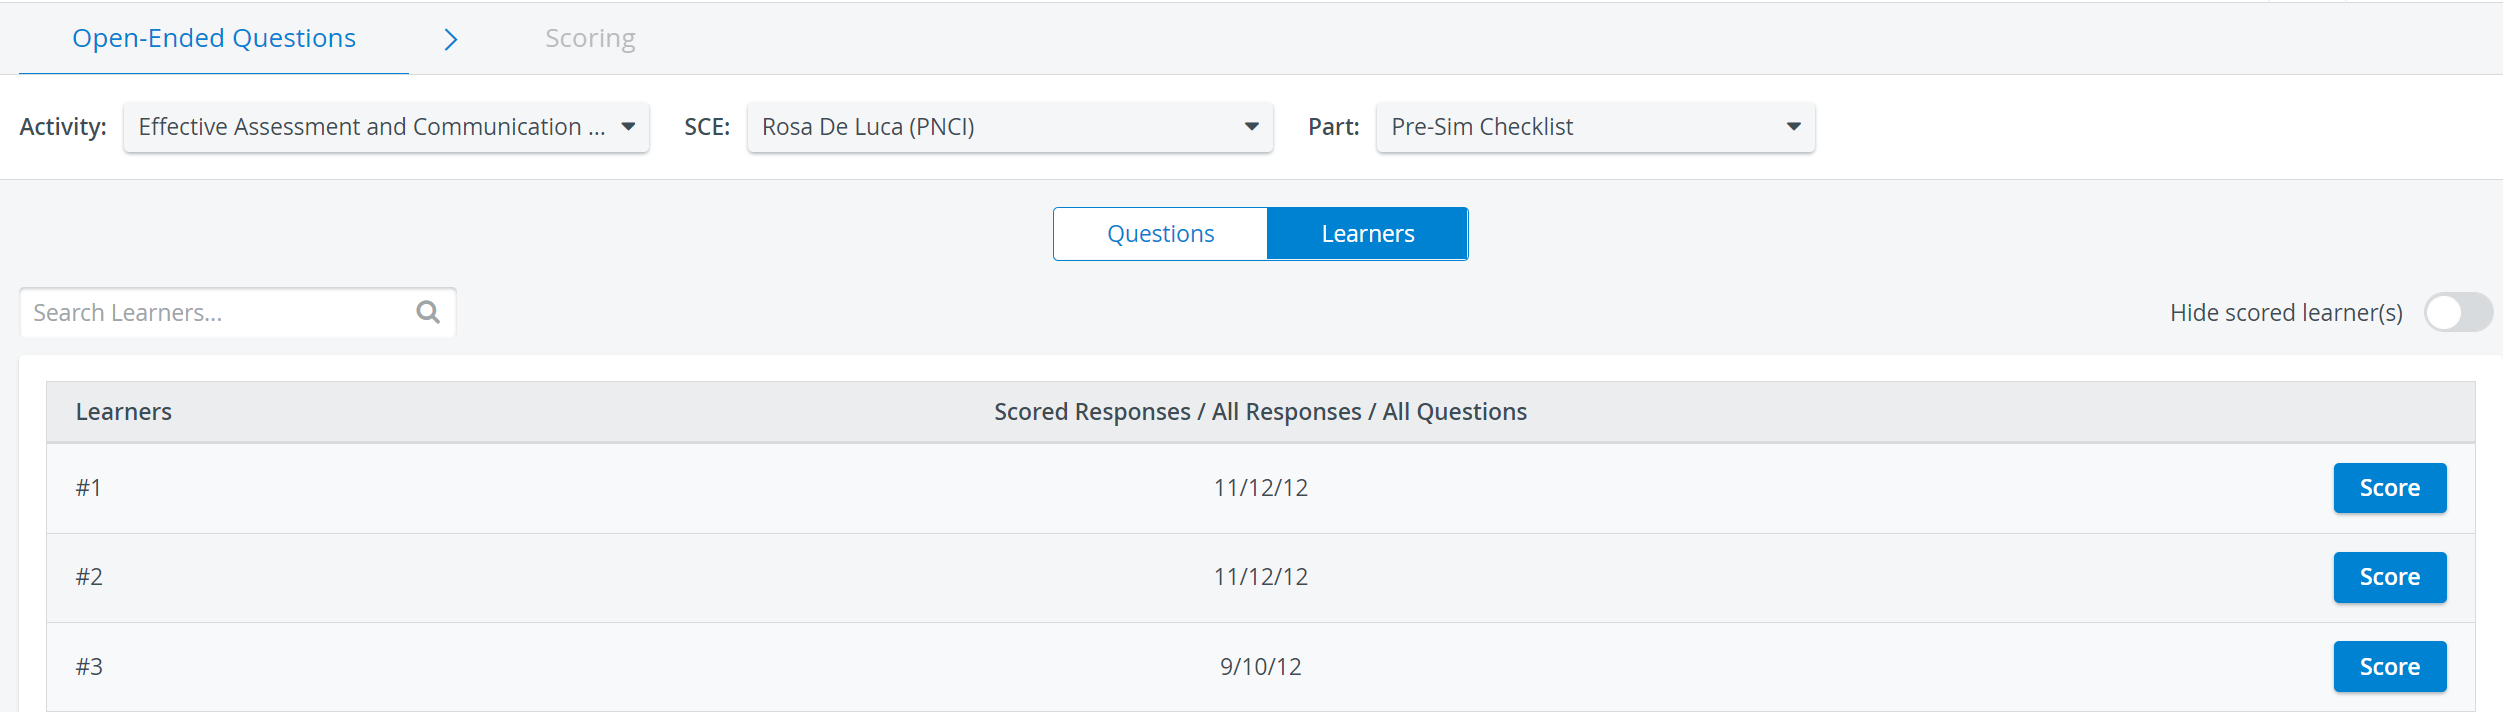Switch to the Questions view tab
Image resolution: width=2503 pixels, height=712 pixels.
pyautogui.click(x=1160, y=234)
